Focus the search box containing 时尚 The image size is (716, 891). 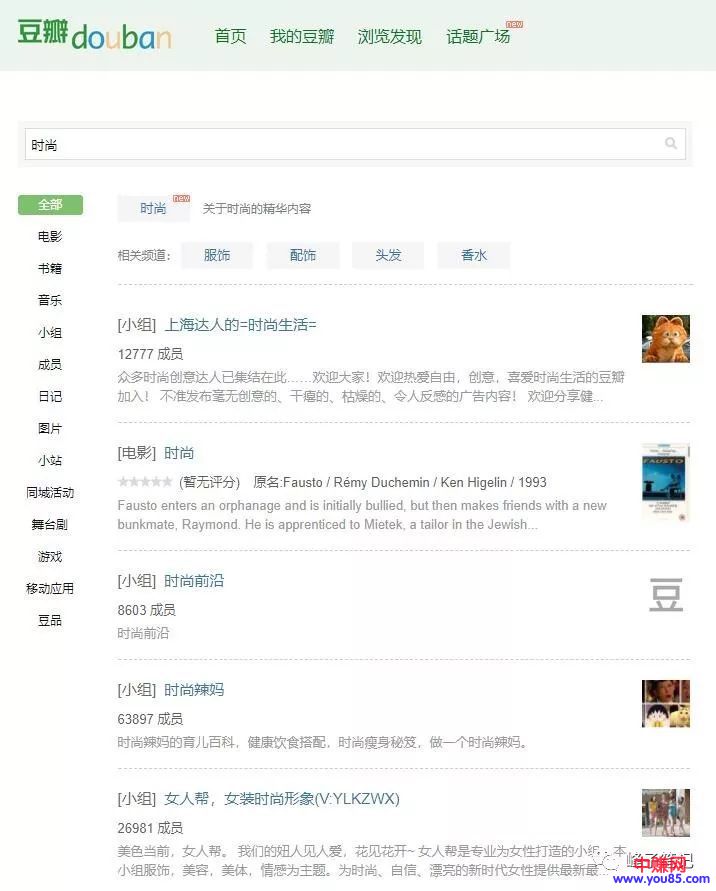(x=340, y=144)
